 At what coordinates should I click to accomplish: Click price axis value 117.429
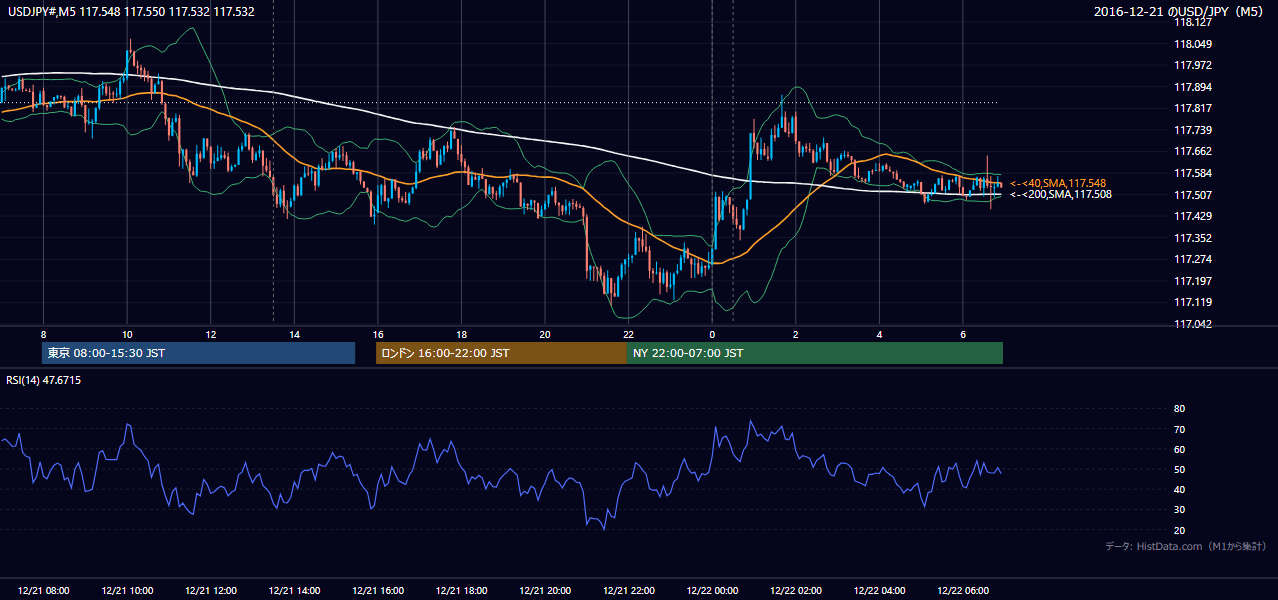tap(1192, 216)
